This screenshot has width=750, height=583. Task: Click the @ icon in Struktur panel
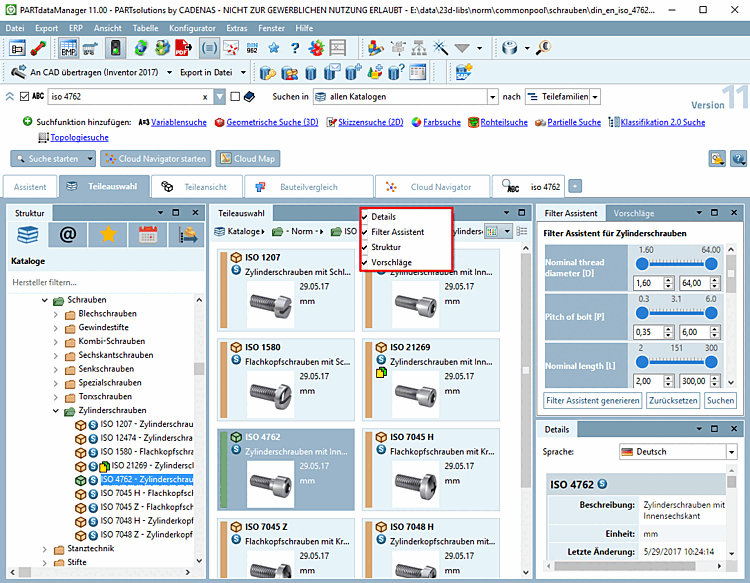click(67, 236)
